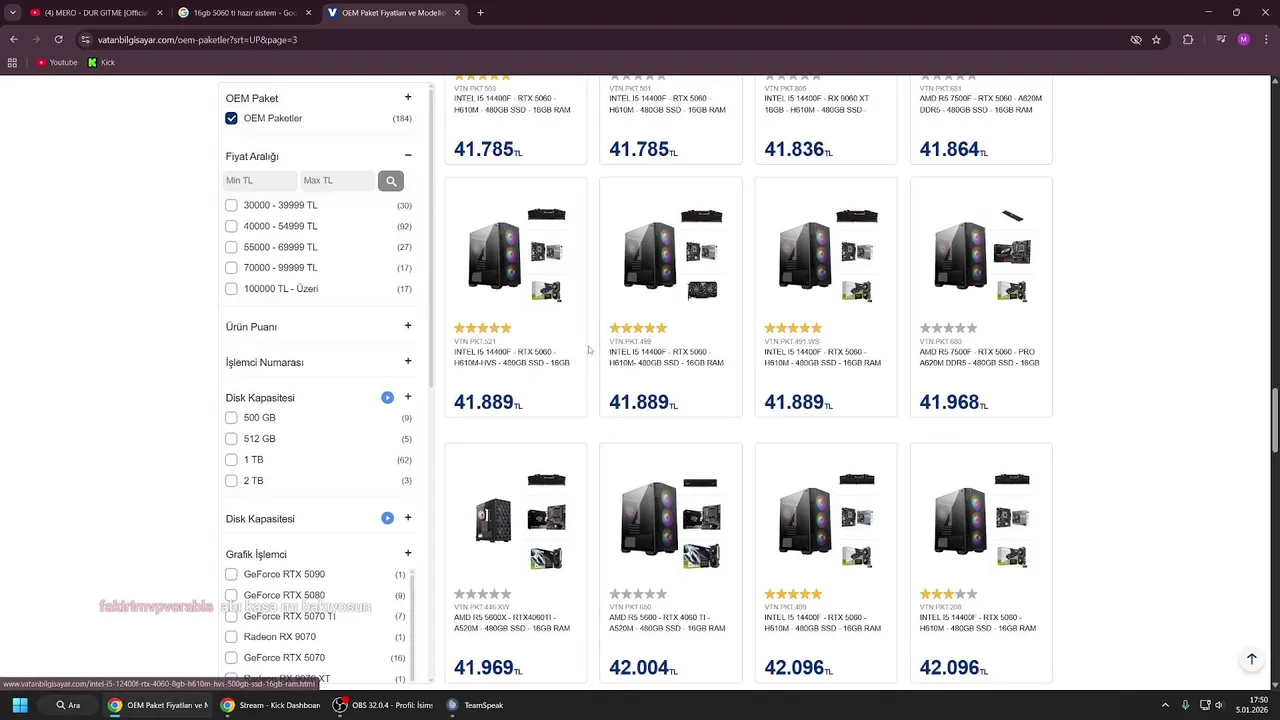This screenshot has height=720, width=1280.
Task: Expand the Grafik İşlemci filter section
Action: (x=408, y=552)
